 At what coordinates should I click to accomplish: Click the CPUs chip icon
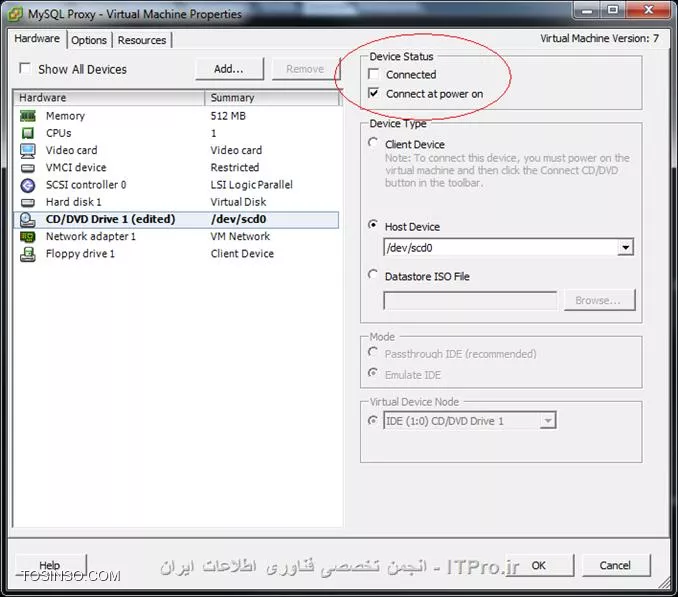(28, 133)
